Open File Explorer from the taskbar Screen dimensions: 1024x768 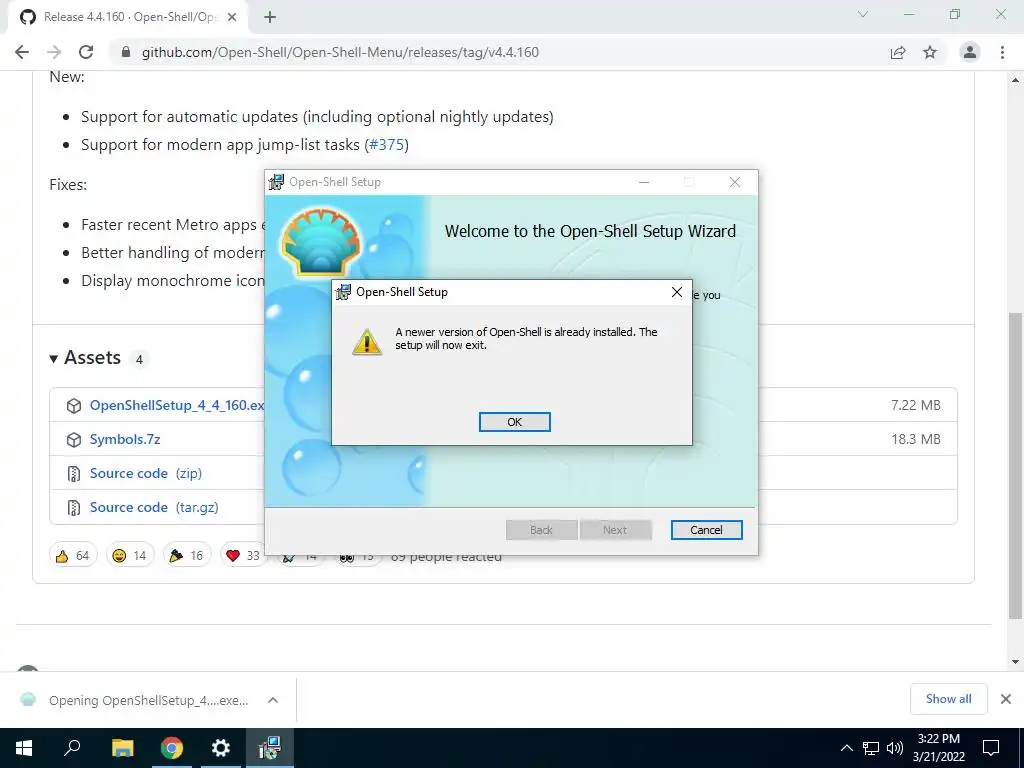coord(122,748)
